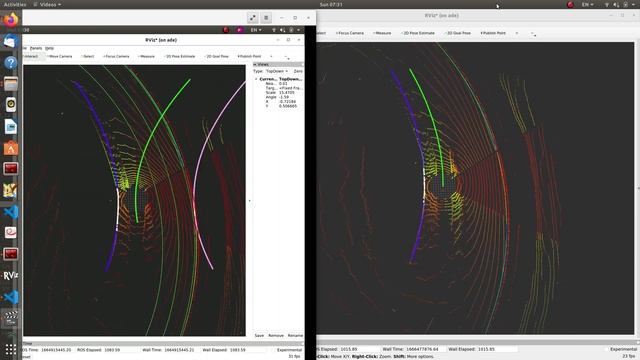The image size is (640, 360).
Task: Select 2D Goal Pose in right RViz window
Action: point(458,33)
